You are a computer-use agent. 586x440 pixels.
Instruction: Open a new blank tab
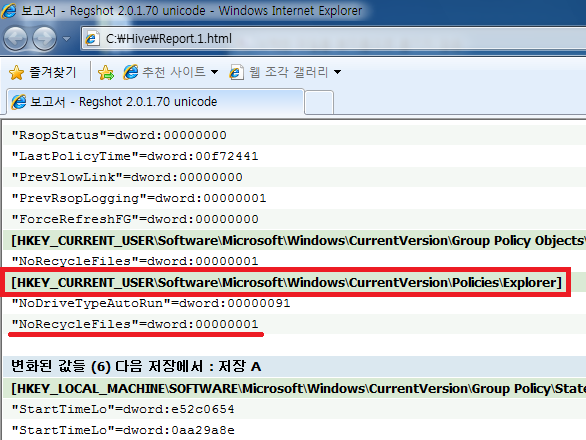(319, 102)
